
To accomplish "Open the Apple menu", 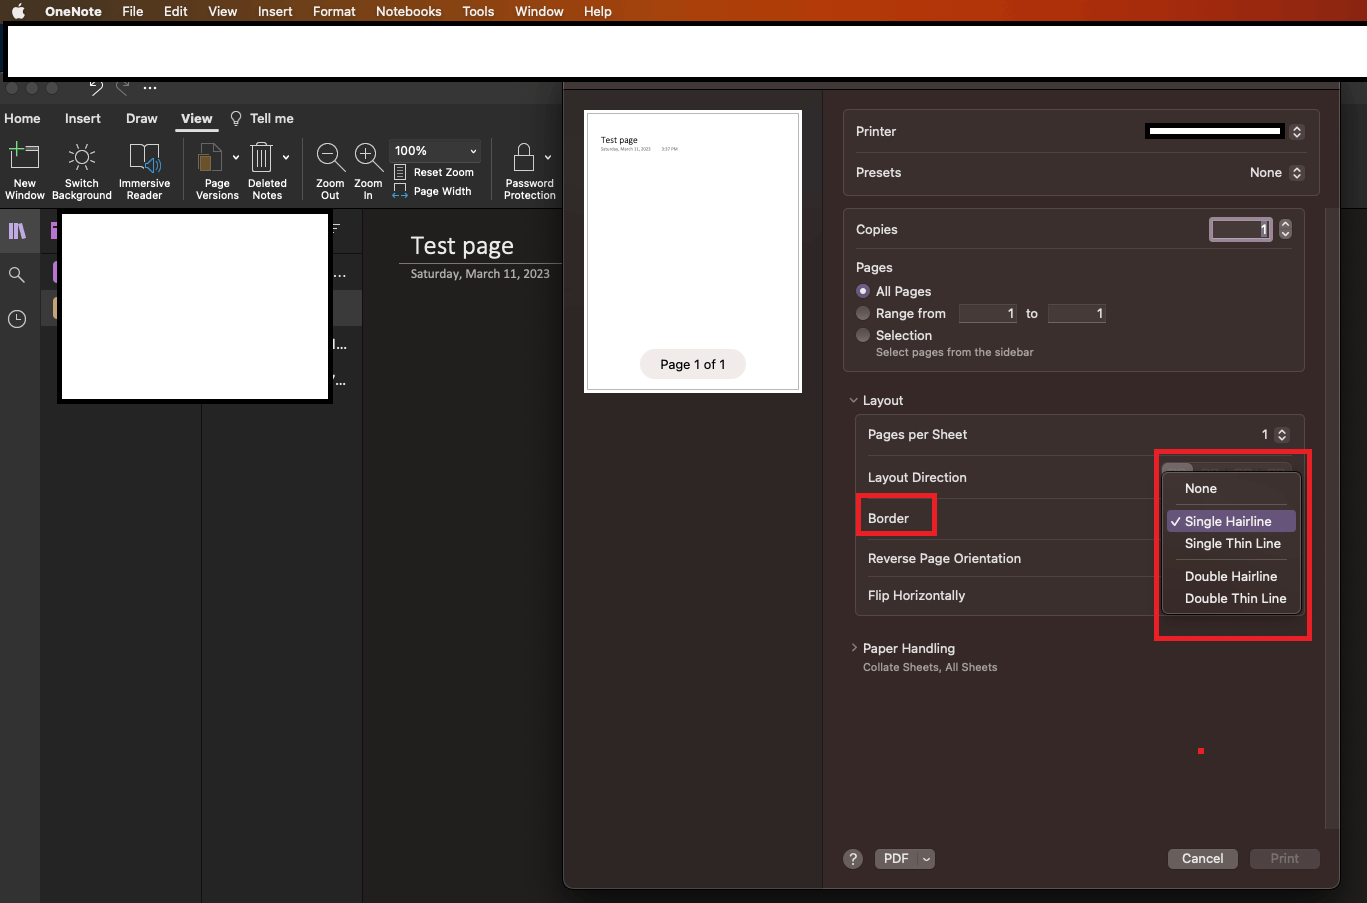I will click(x=18, y=11).
